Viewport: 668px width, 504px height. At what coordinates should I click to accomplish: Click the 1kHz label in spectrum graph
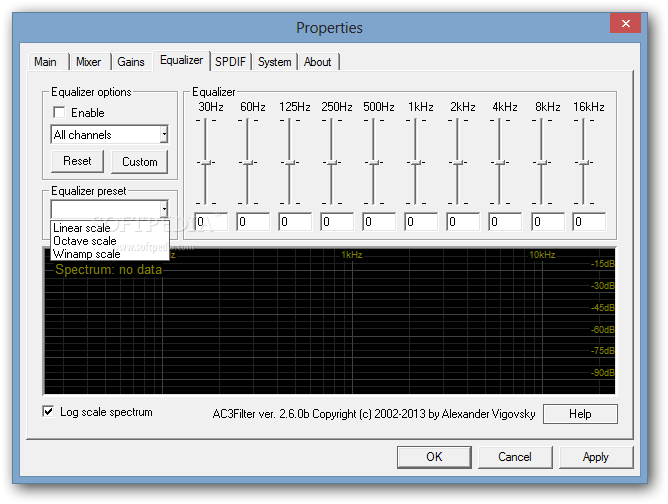coord(352,255)
